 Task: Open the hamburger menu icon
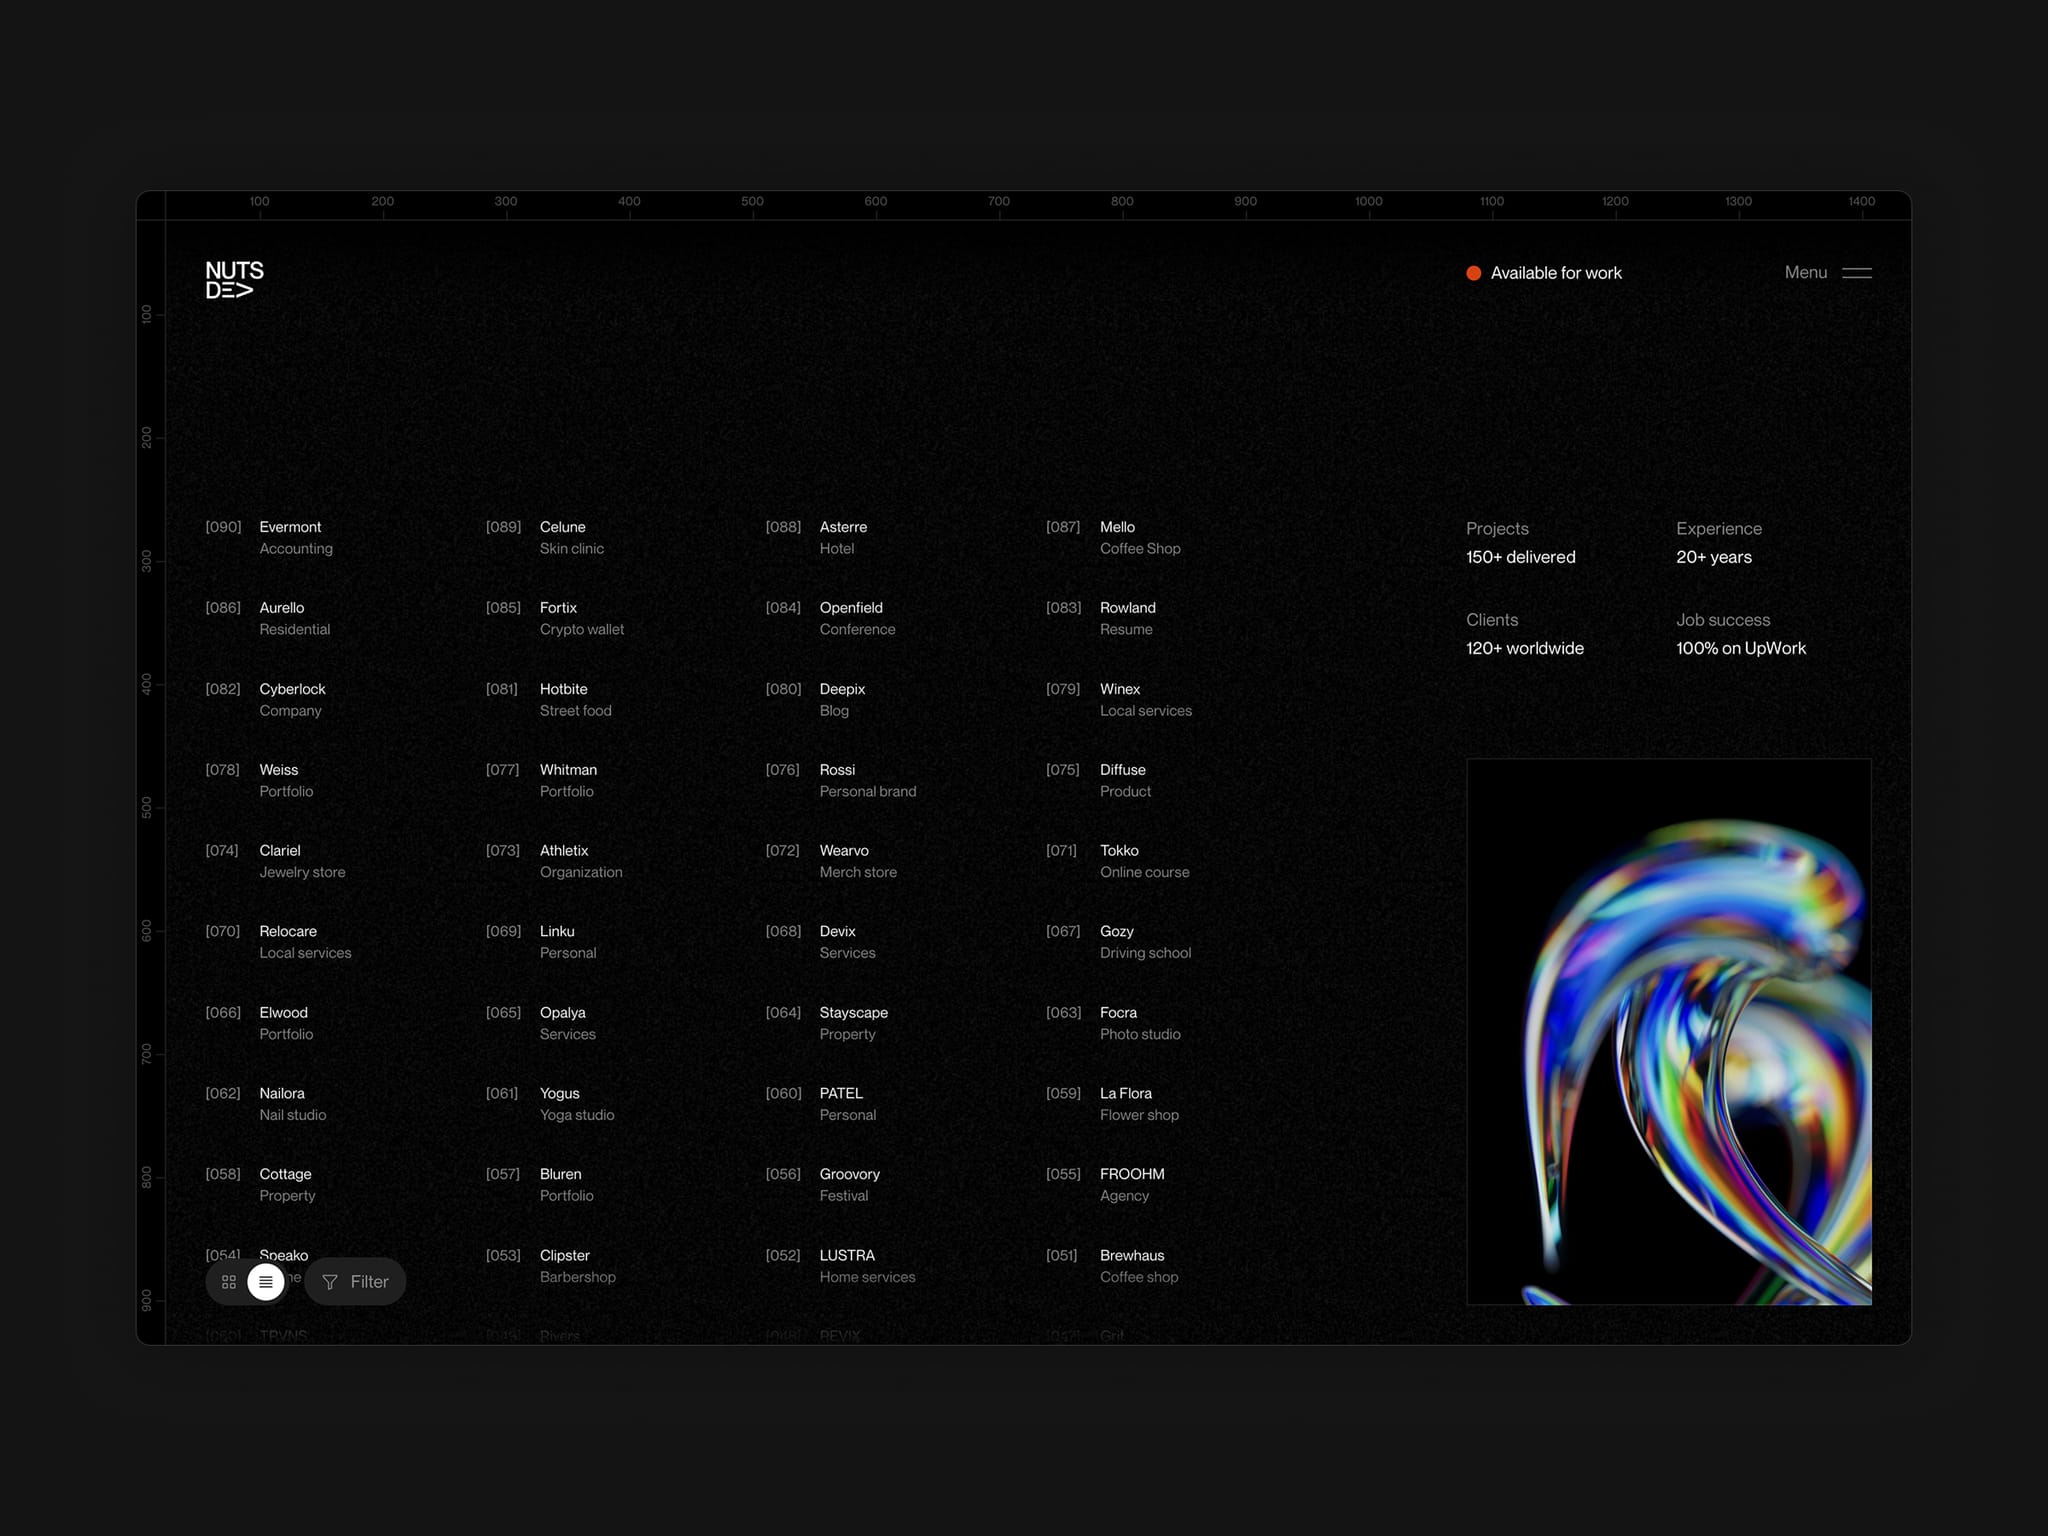(x=1856, y=273)
